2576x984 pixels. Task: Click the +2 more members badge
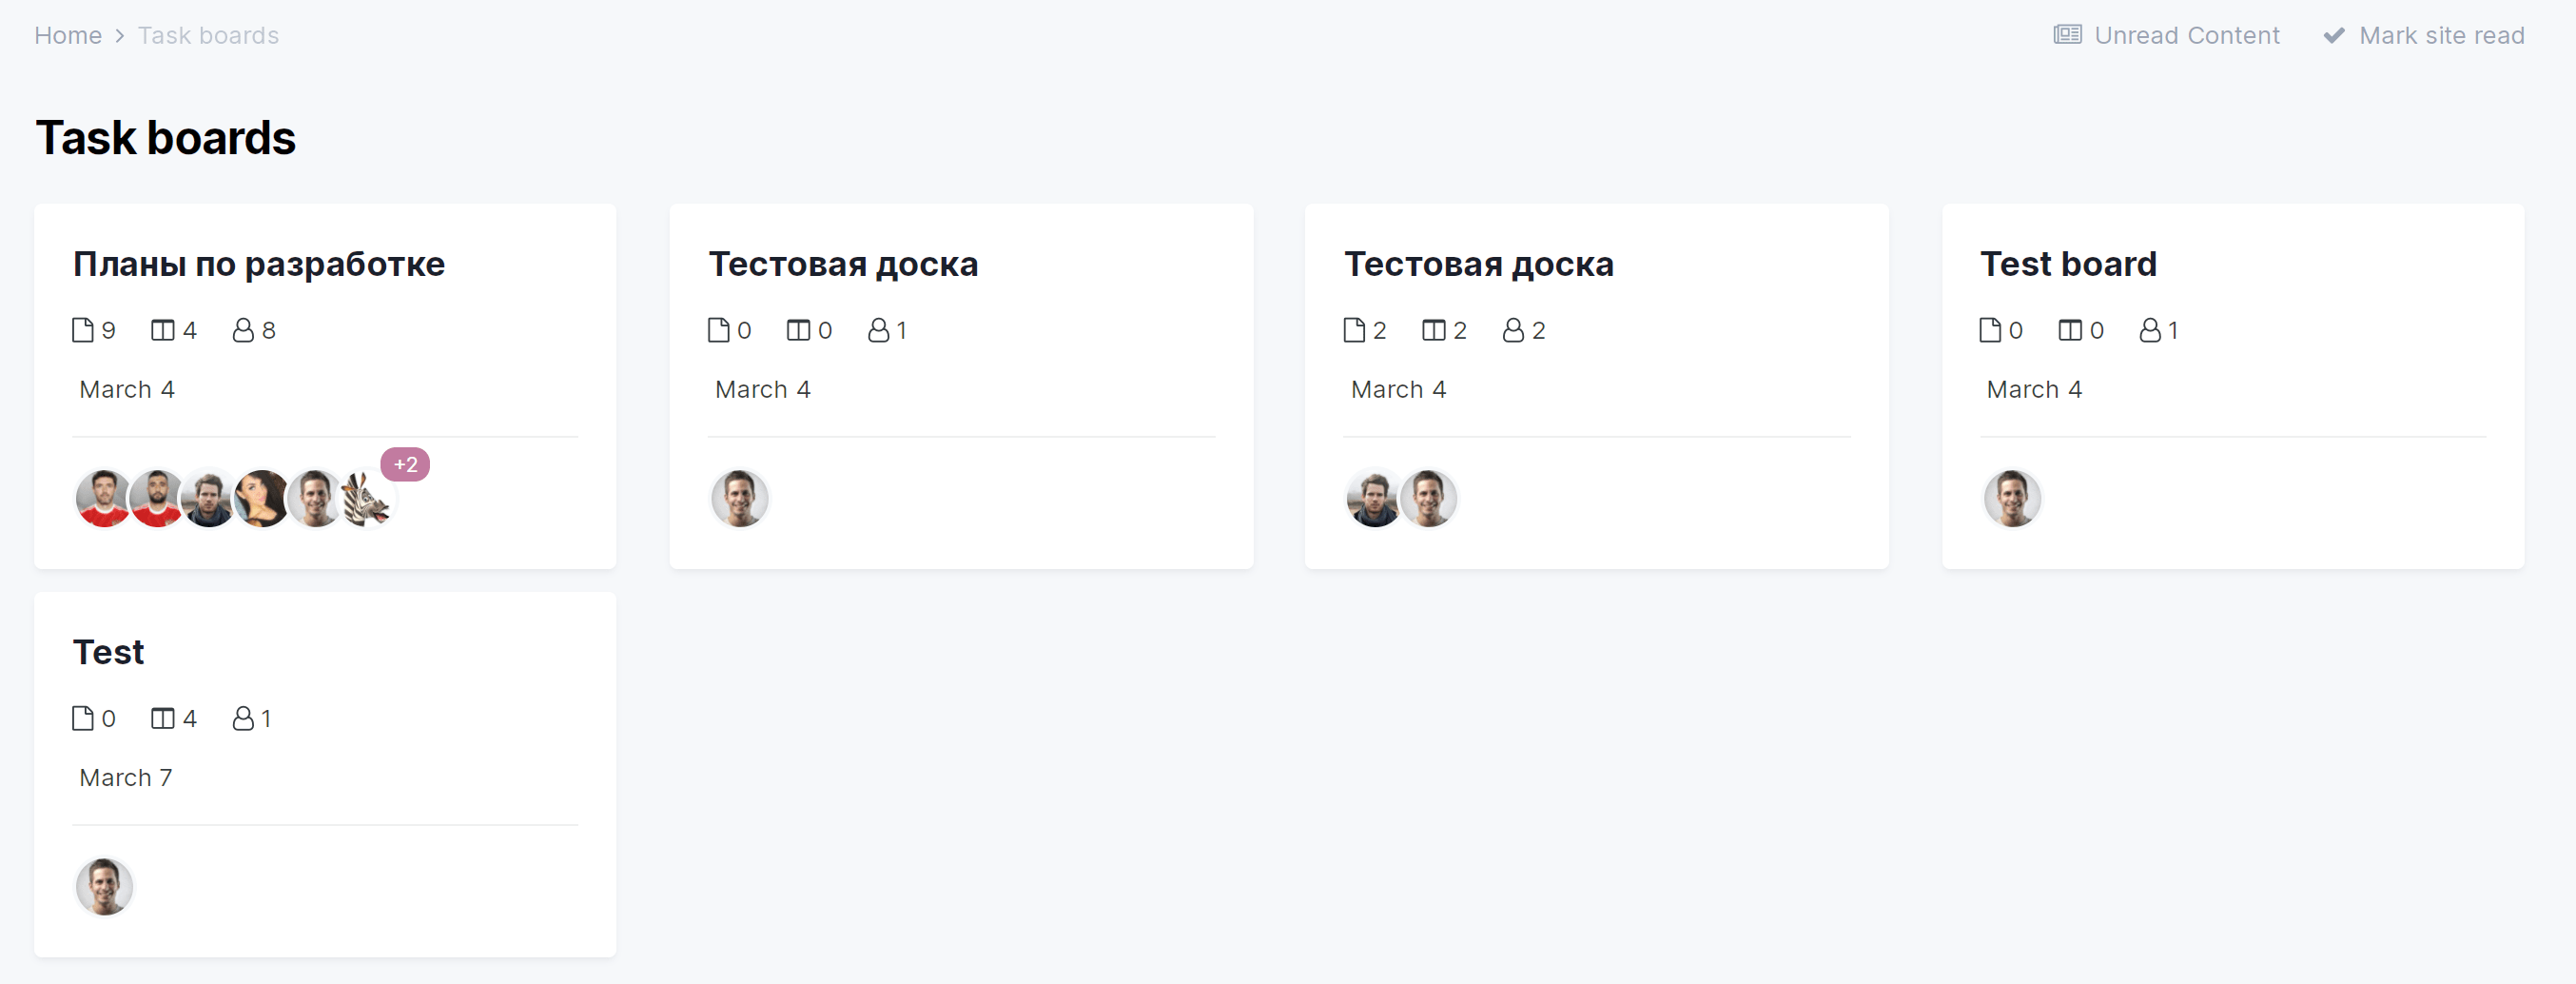tap(405, 465)
